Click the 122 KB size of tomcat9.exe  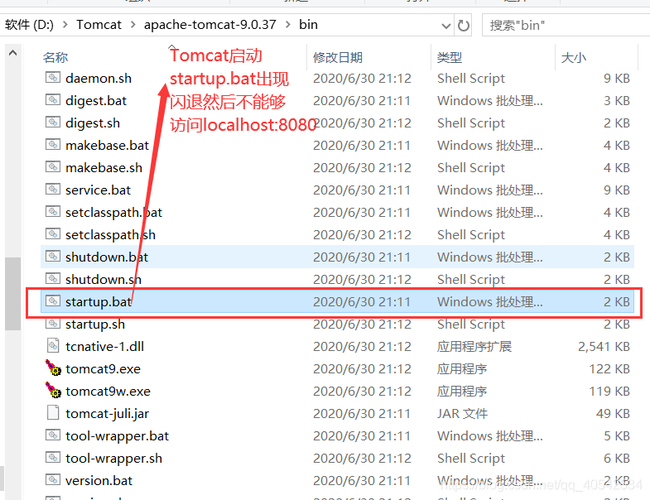(x=609, y=369)
